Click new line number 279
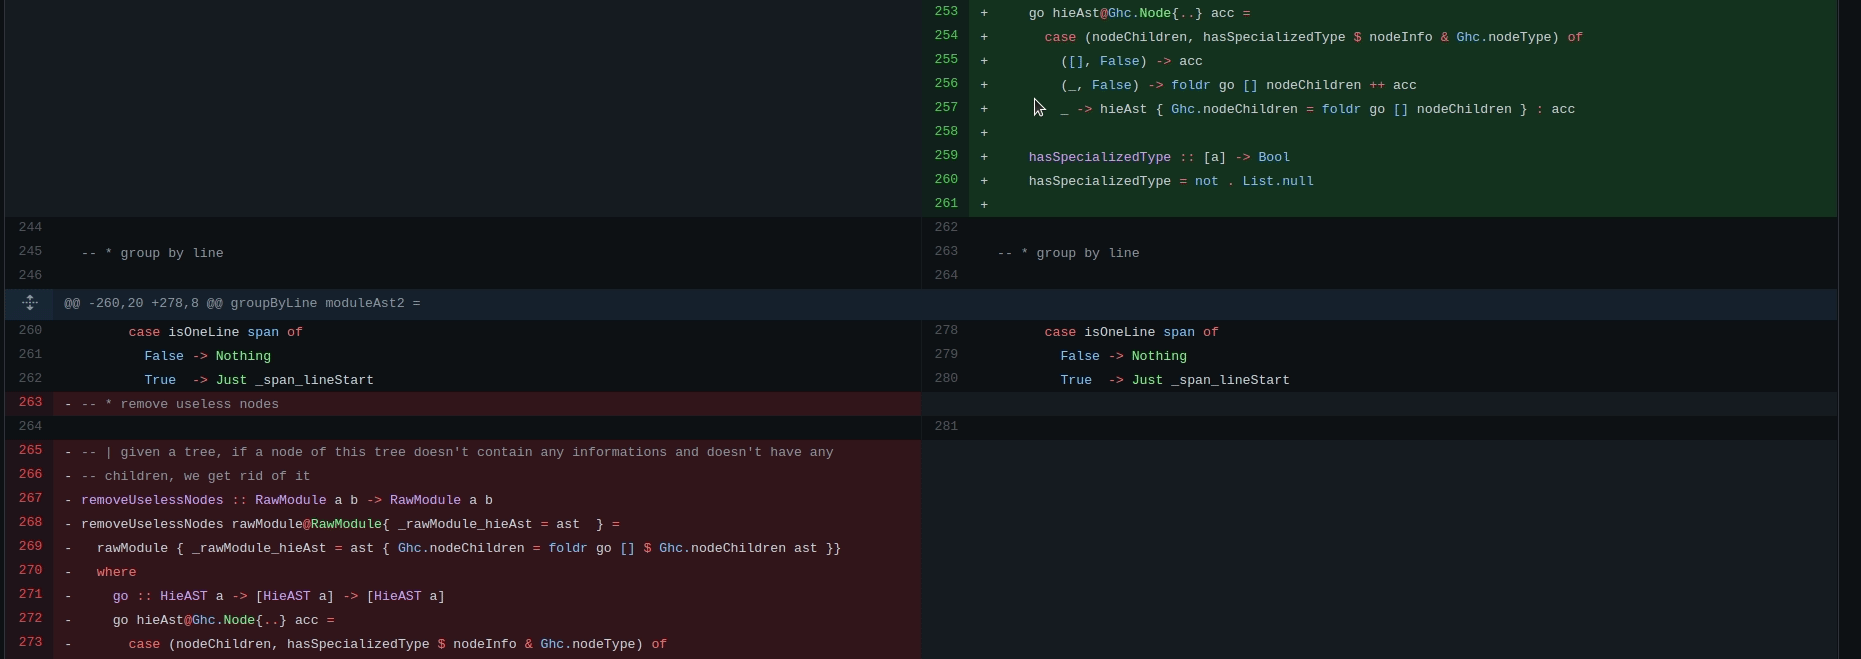Viewport: 1861px width, 659px height. click(x=945, y=355)
